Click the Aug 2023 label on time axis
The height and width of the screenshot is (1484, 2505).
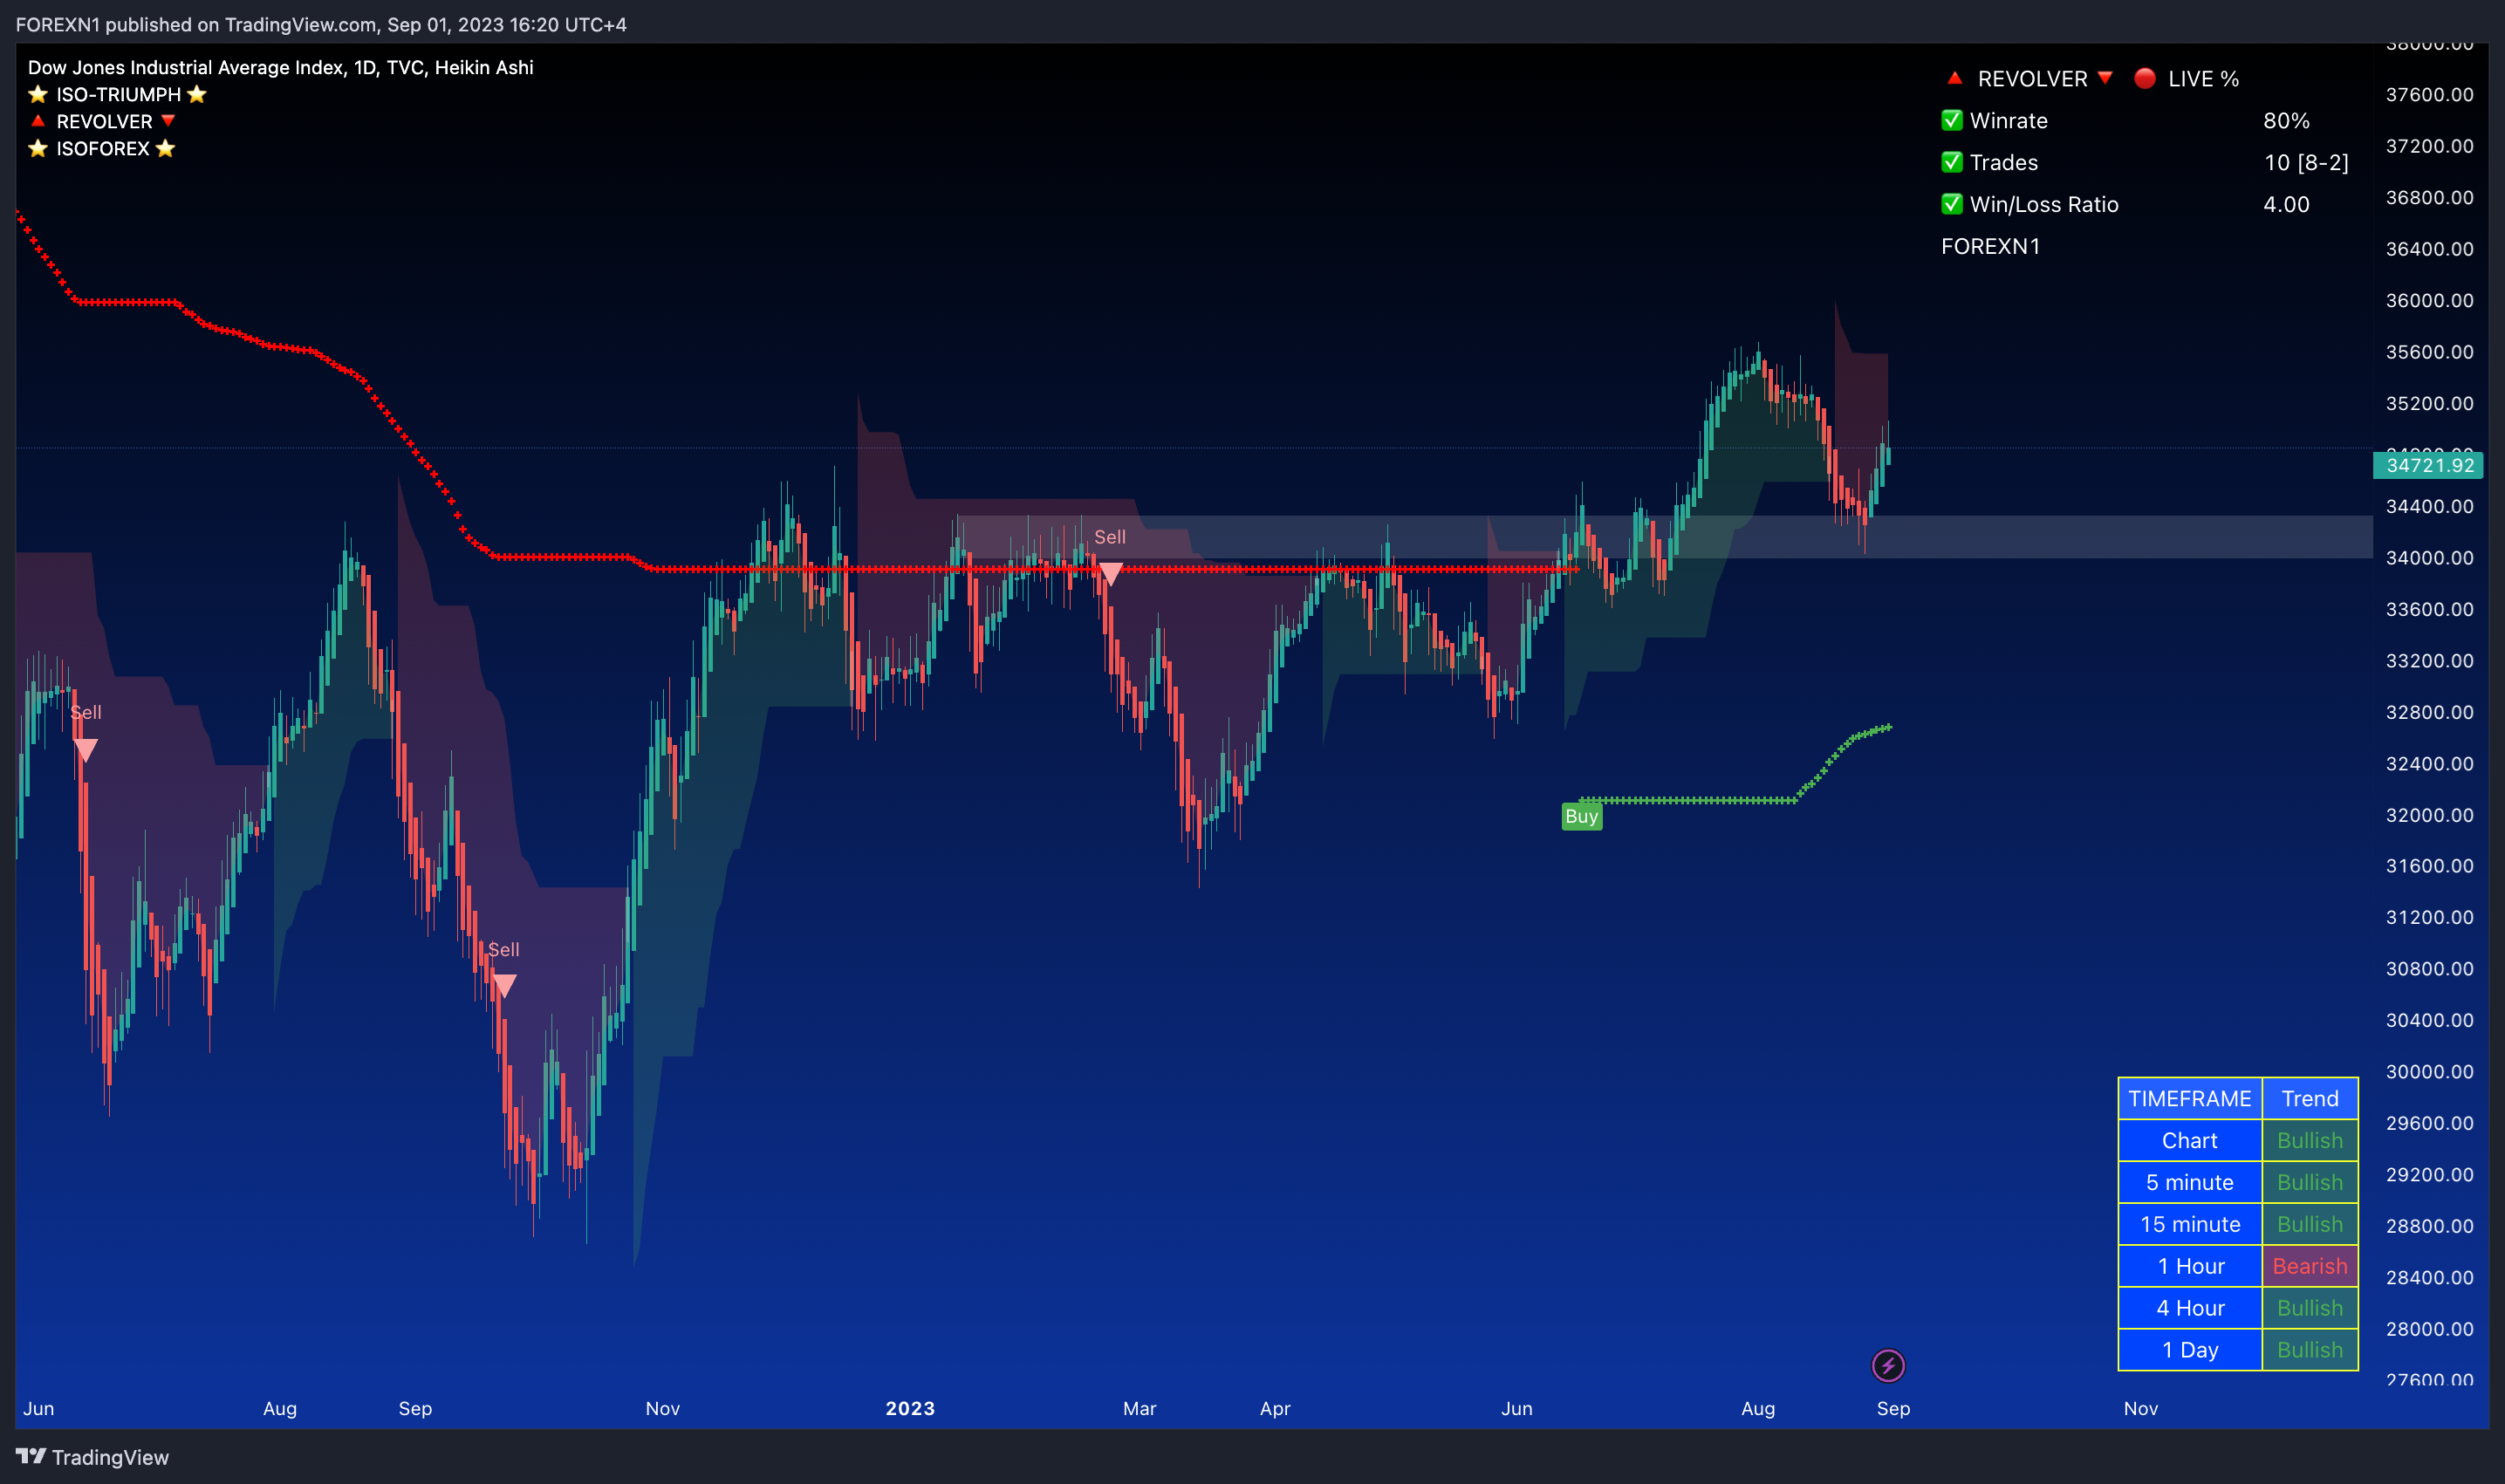click(1758, 1408)
